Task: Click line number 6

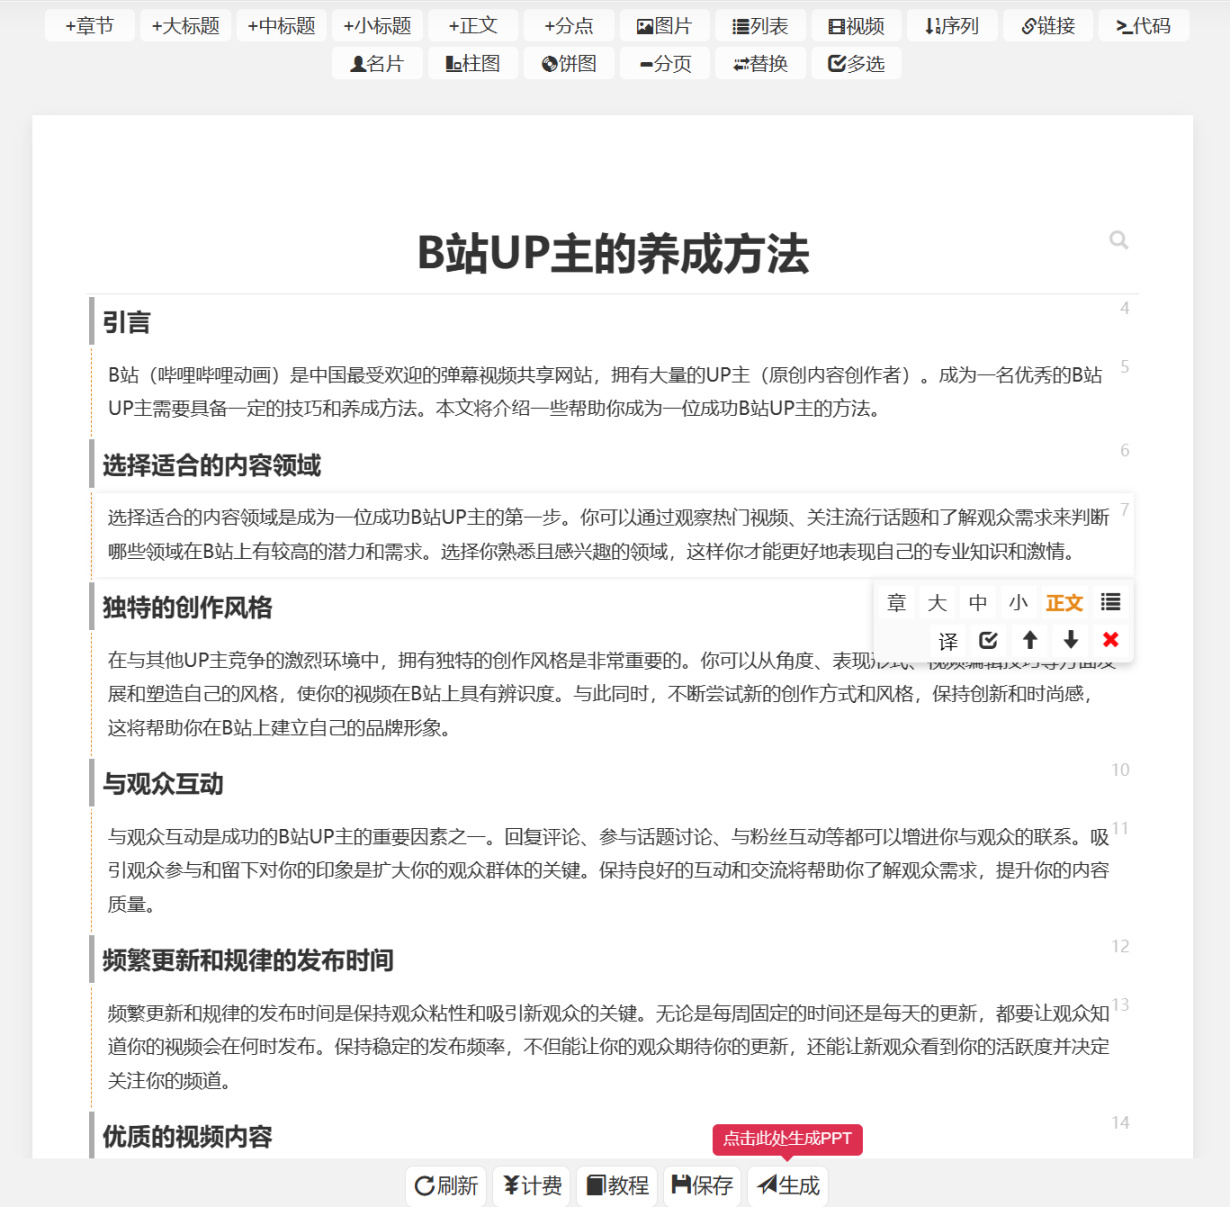Action: pyautogui.click(x=1125, y=450)
